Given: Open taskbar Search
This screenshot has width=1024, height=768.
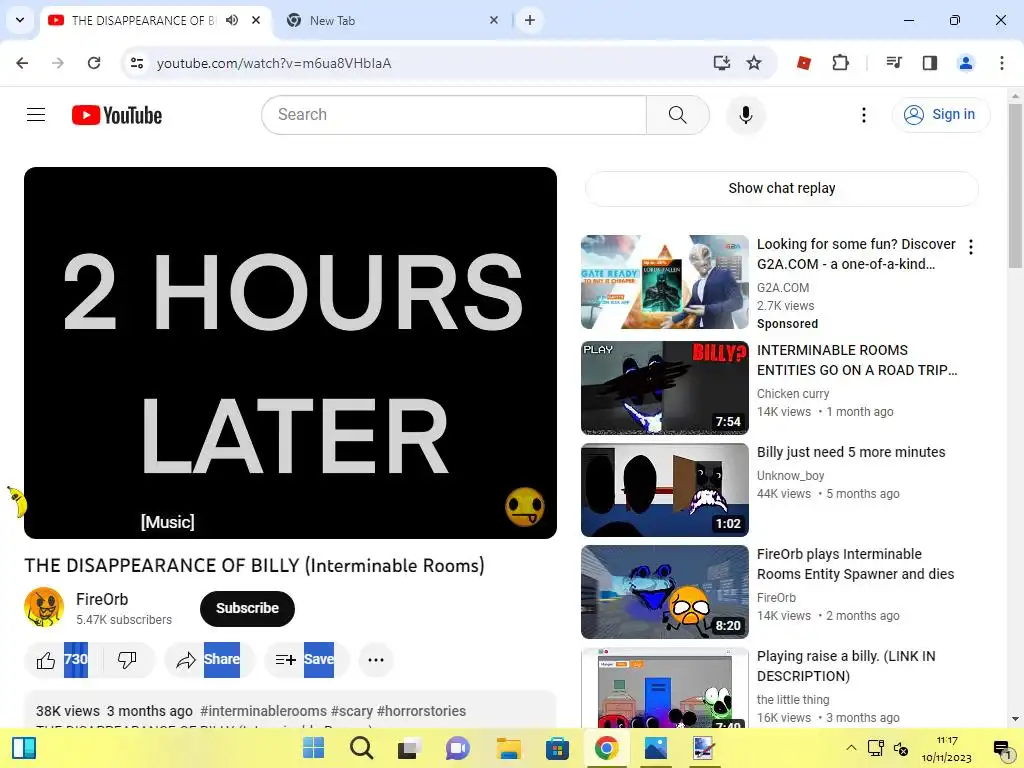Looking at the screenshot, I should [361, 748].
